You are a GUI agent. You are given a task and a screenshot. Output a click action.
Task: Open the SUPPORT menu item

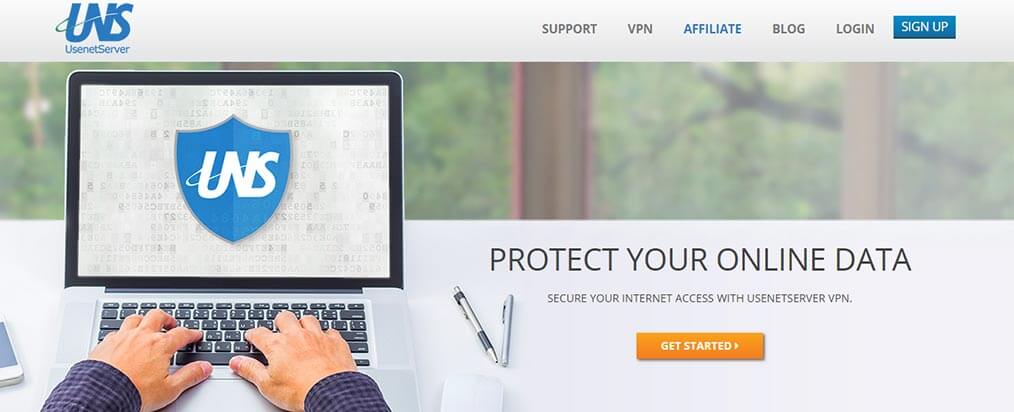pyautogui.click(x=569, y=29)
